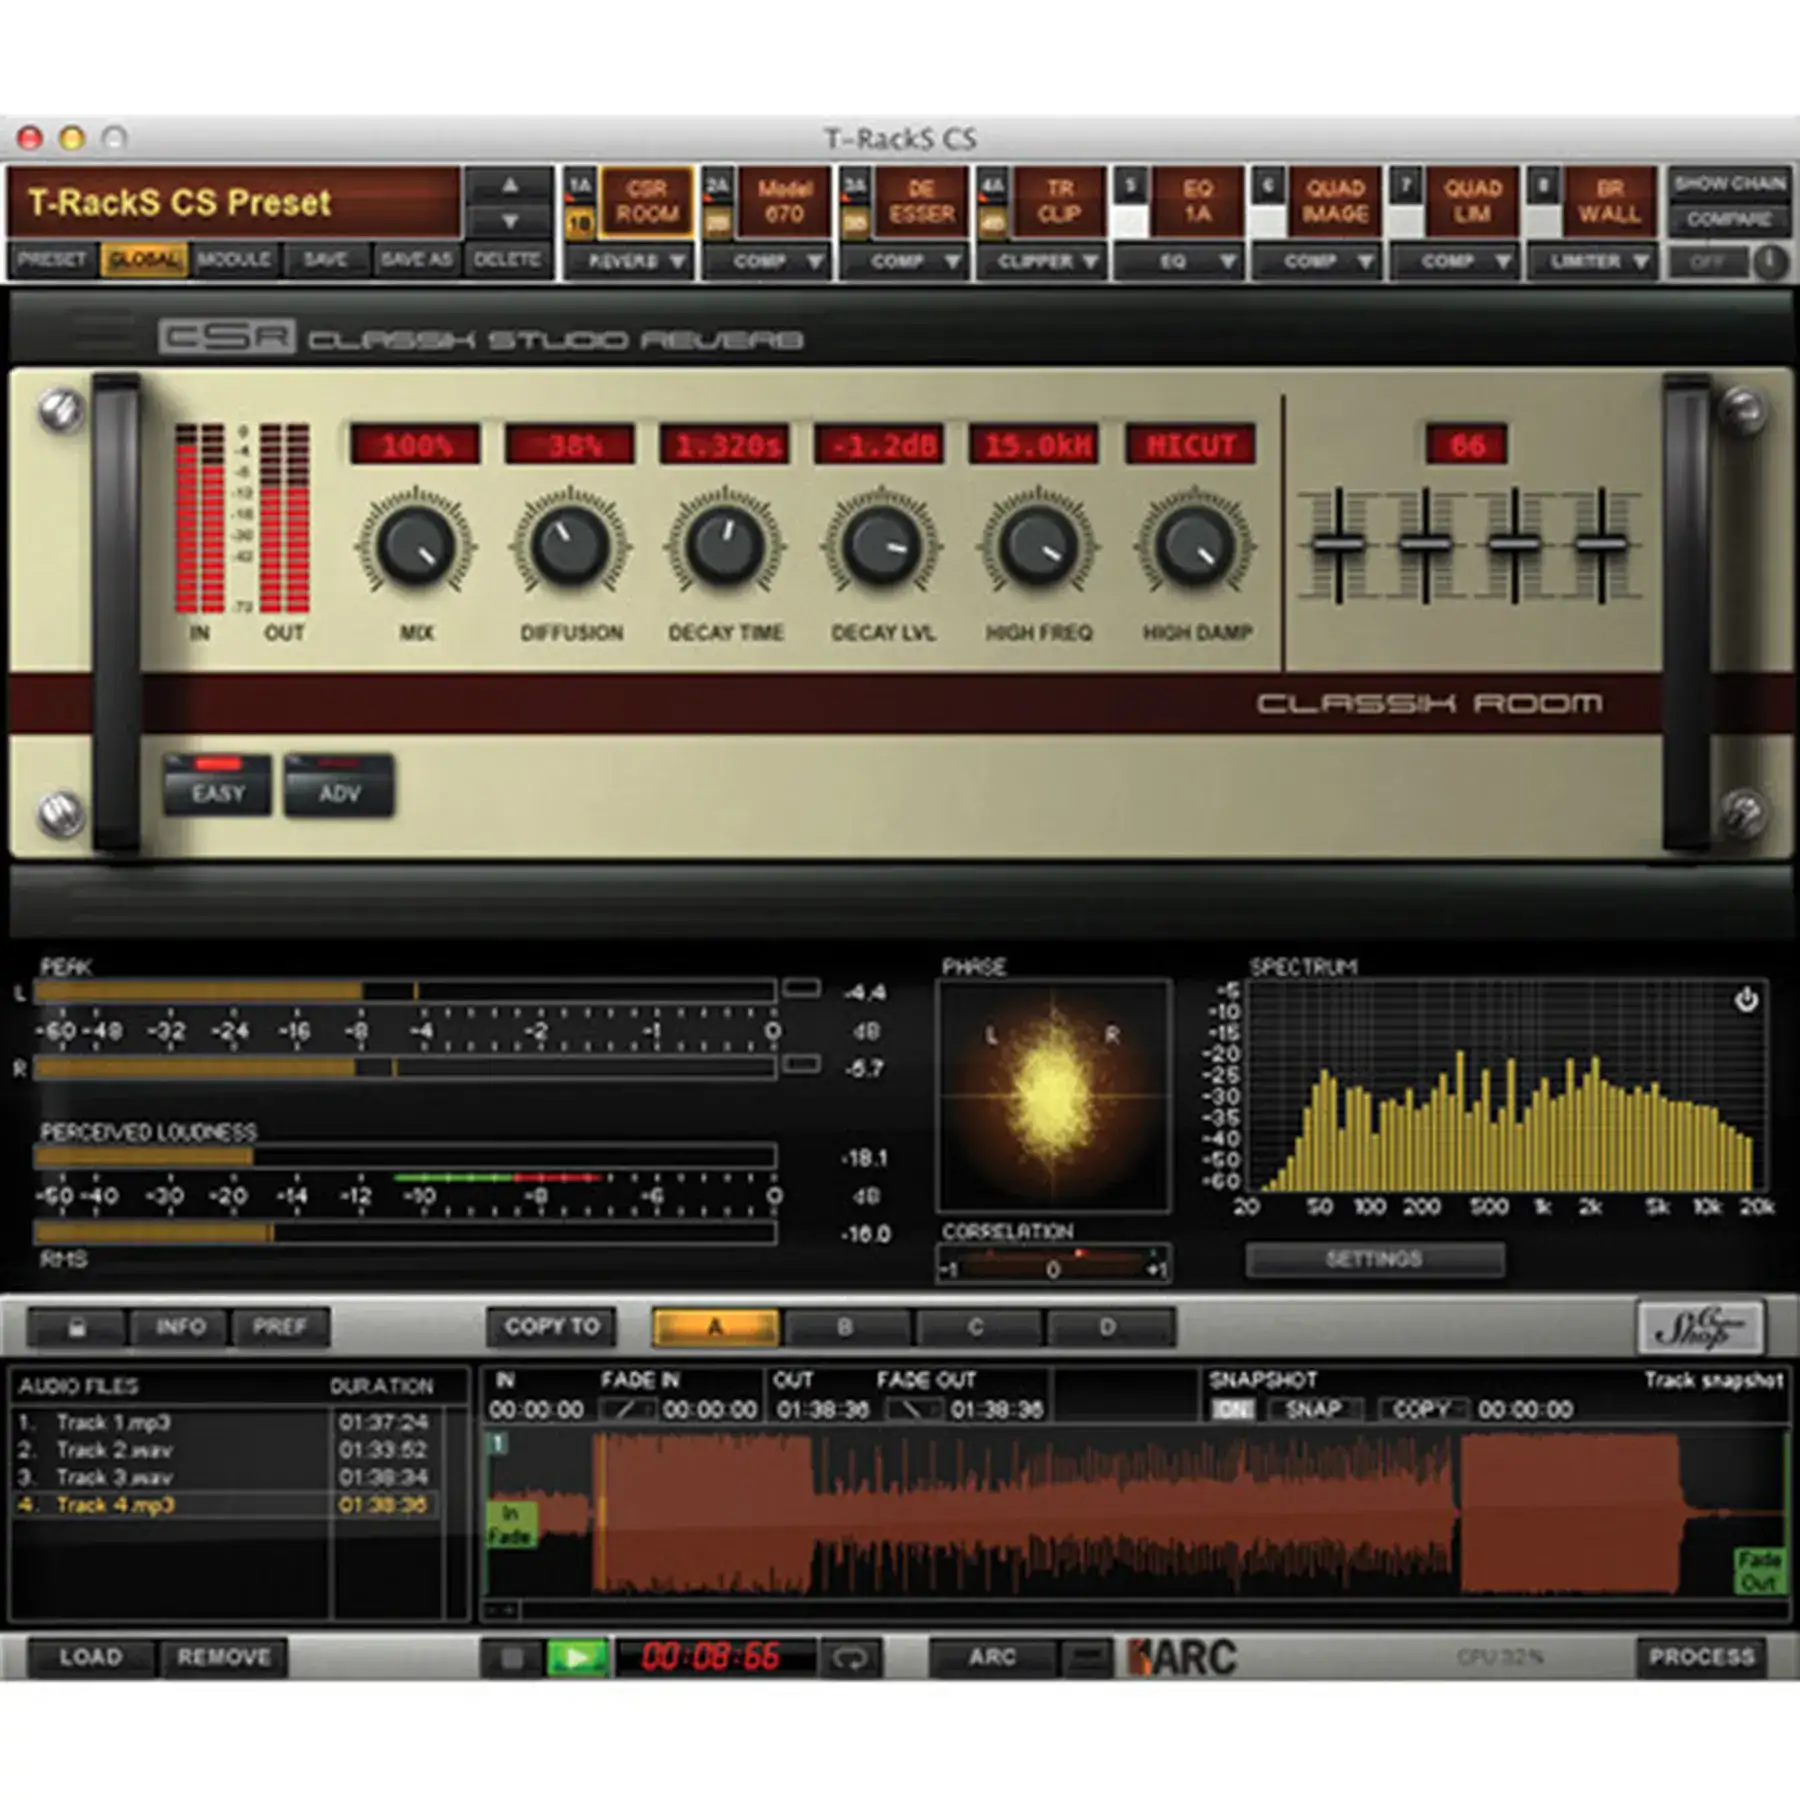
Task: Select the TR Clip module slot
Action: click(x=1059, y=202)
